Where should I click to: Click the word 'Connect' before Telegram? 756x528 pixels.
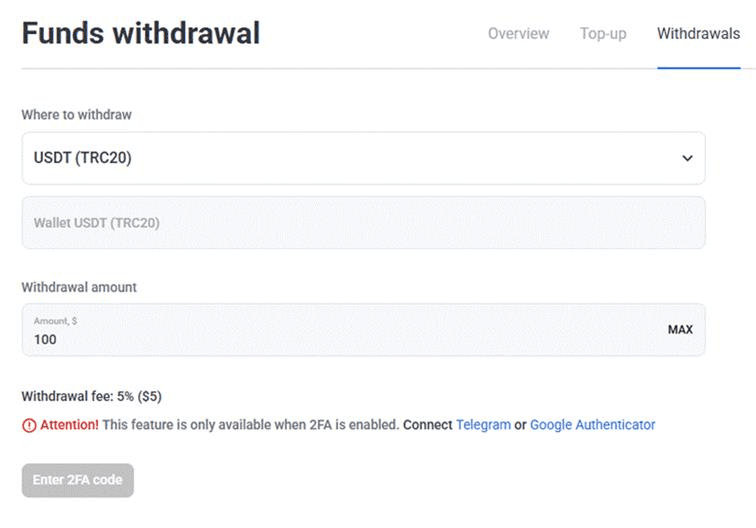[x=427, y=425]
